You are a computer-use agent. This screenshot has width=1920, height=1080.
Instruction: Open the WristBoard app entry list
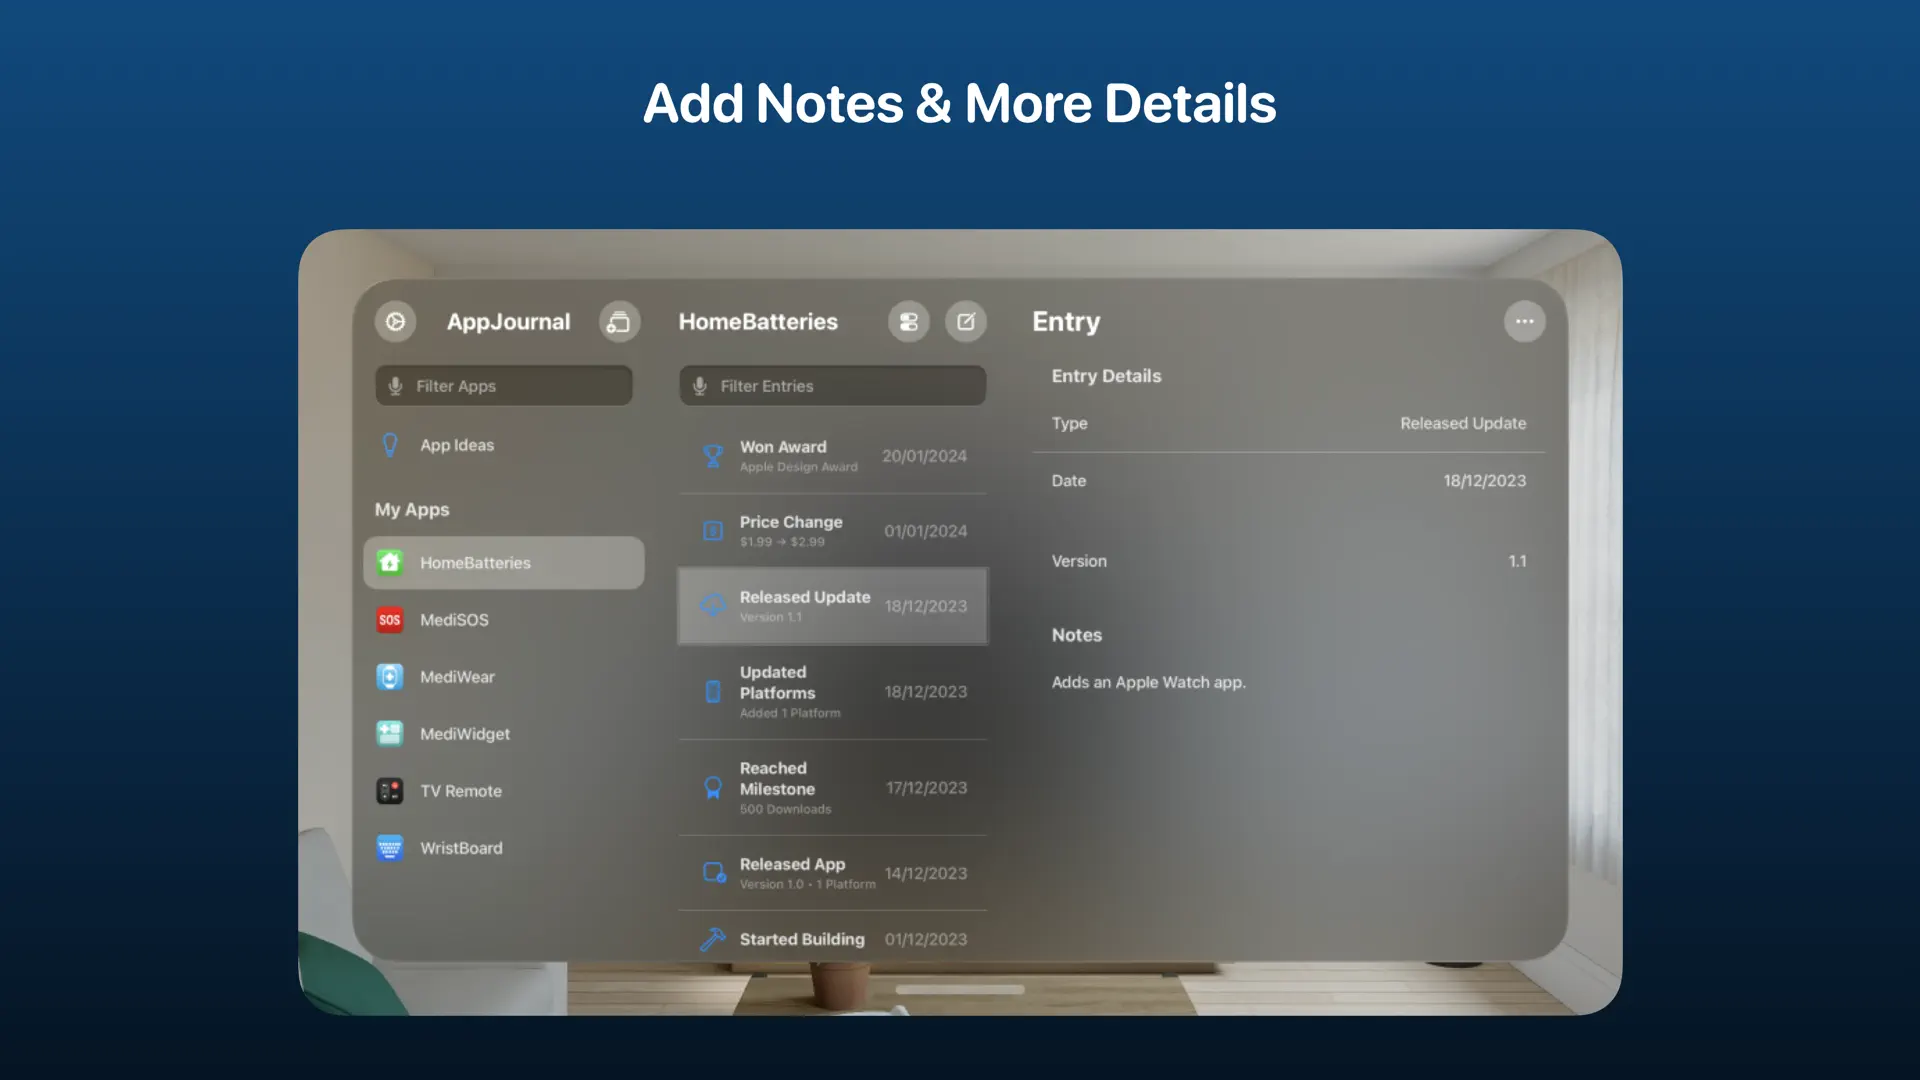461,848
